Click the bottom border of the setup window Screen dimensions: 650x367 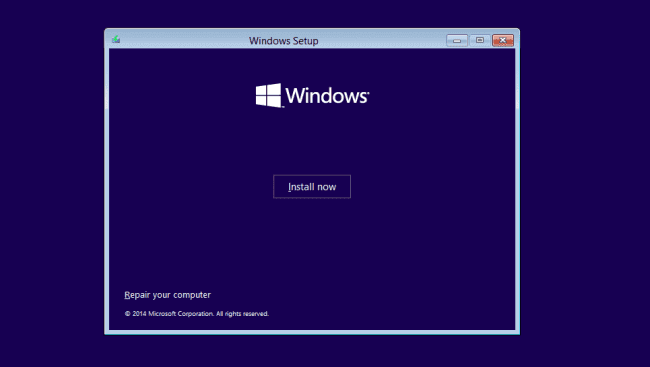(x=312, y=332)
